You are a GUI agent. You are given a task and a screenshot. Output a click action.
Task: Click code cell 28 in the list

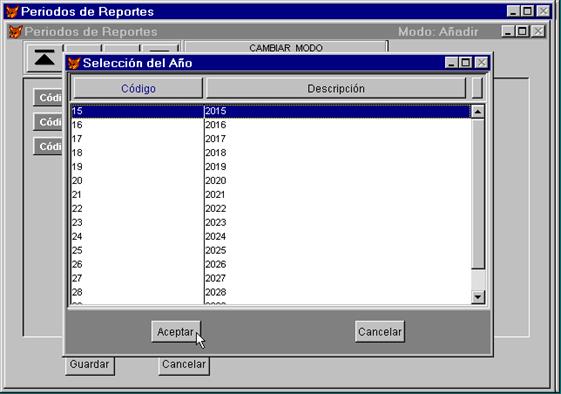[137, 292]
